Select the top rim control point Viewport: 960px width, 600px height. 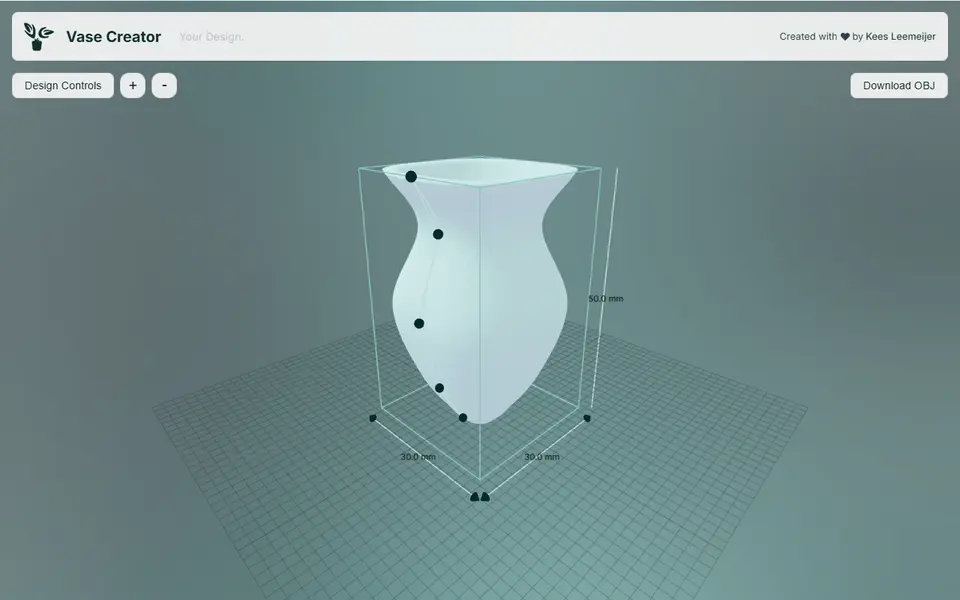(411, 176)
